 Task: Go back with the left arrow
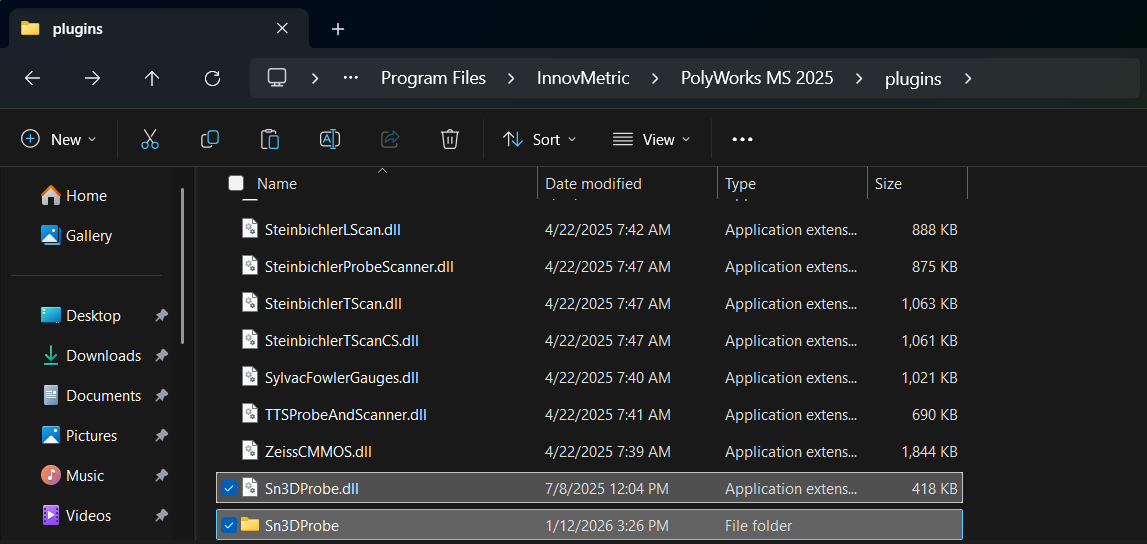[32, 78]
